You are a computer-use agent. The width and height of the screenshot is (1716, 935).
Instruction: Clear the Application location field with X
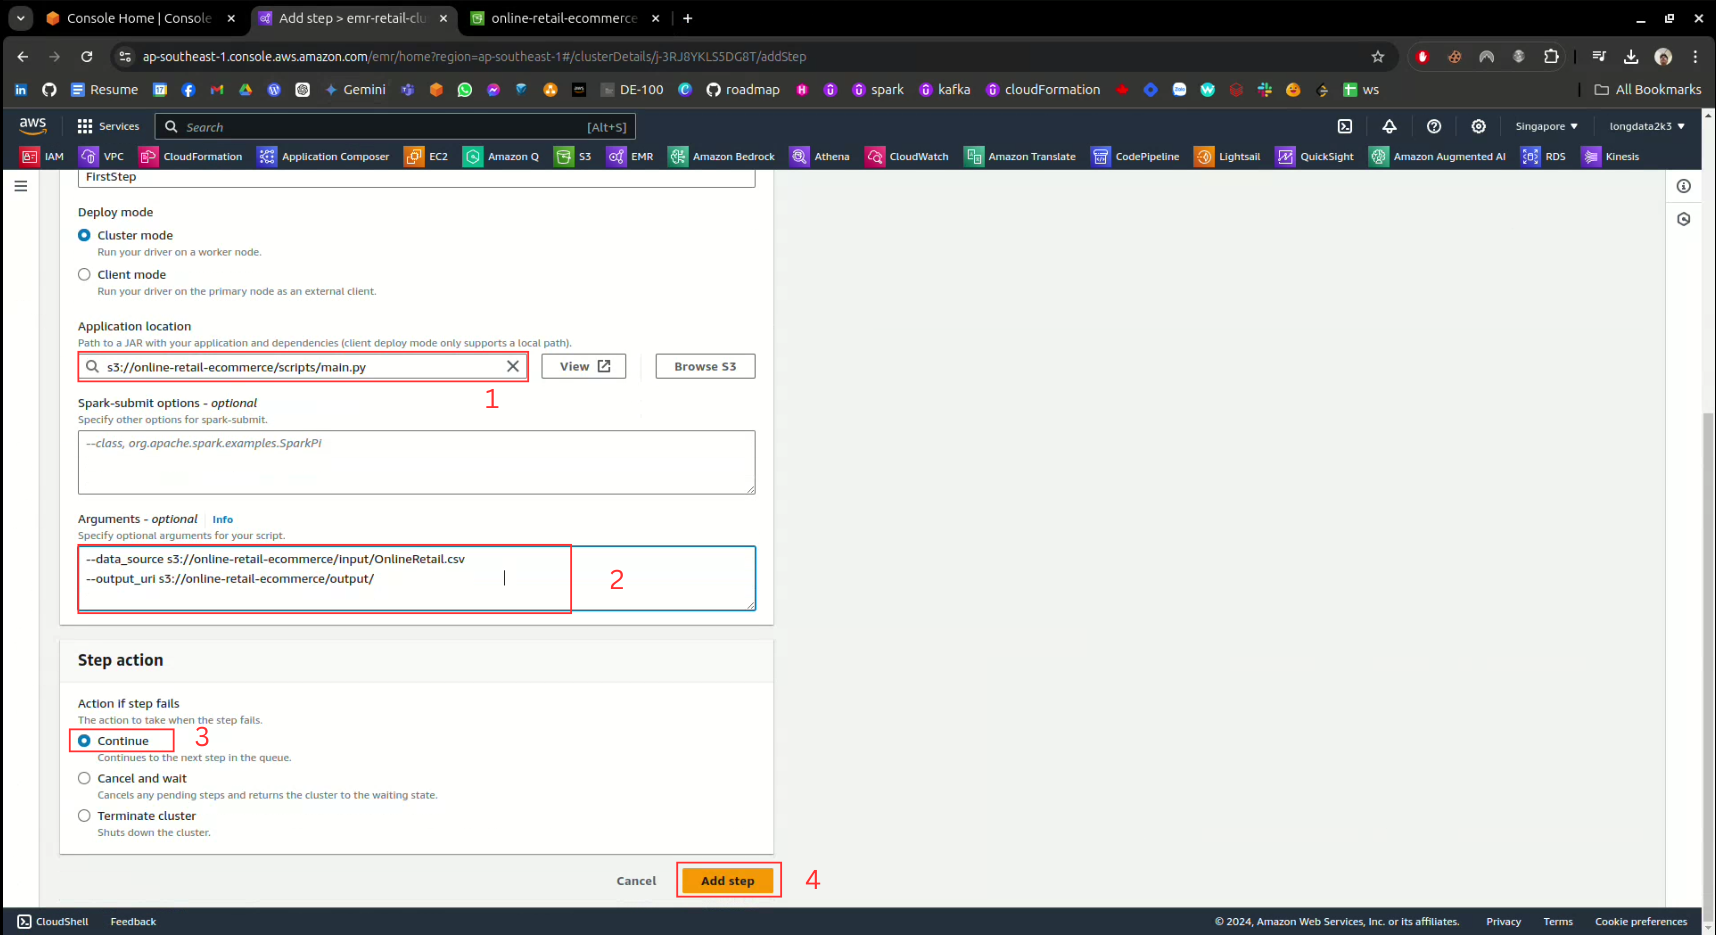pos(513,367)
